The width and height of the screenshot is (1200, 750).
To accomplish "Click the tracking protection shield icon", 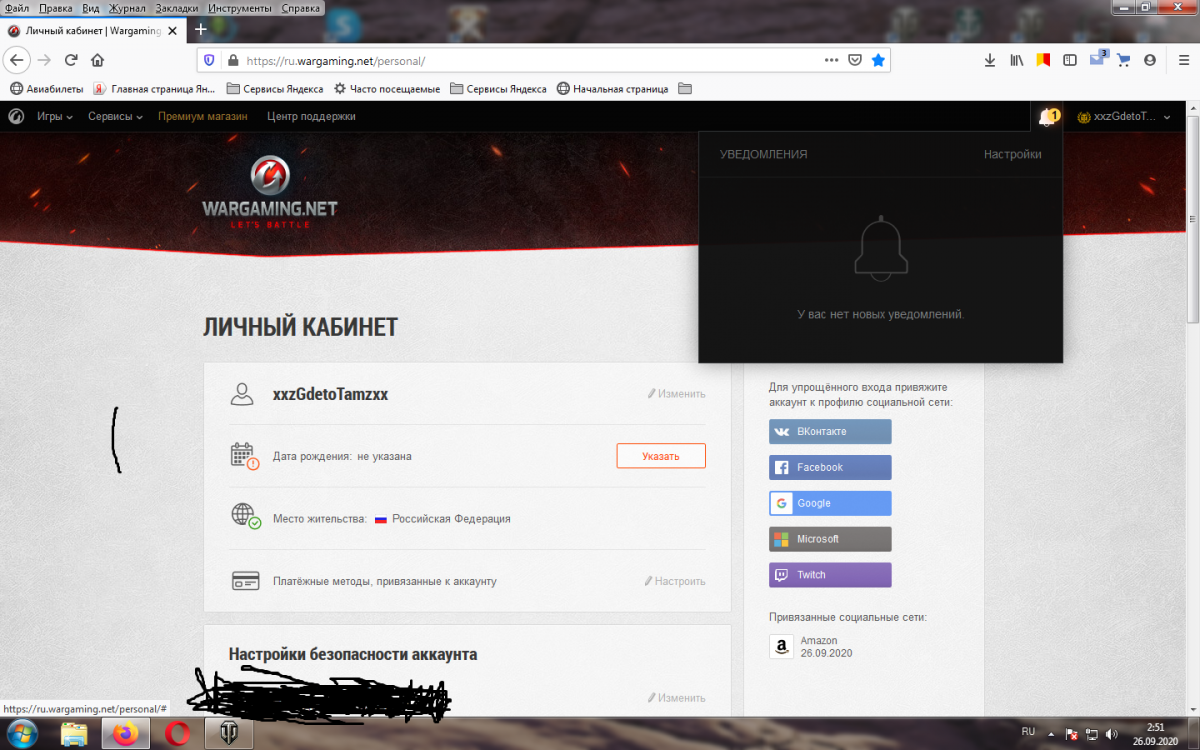I will pos(208,60).
